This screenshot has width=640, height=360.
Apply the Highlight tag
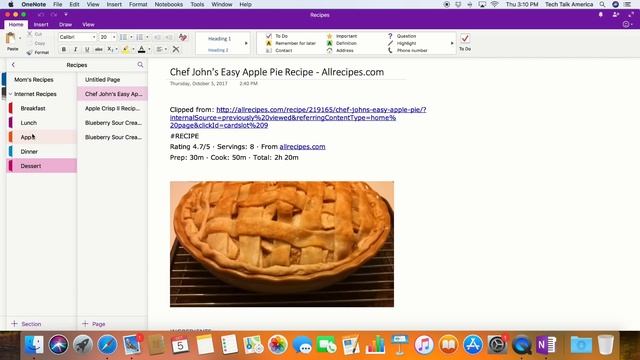point(402,43)
